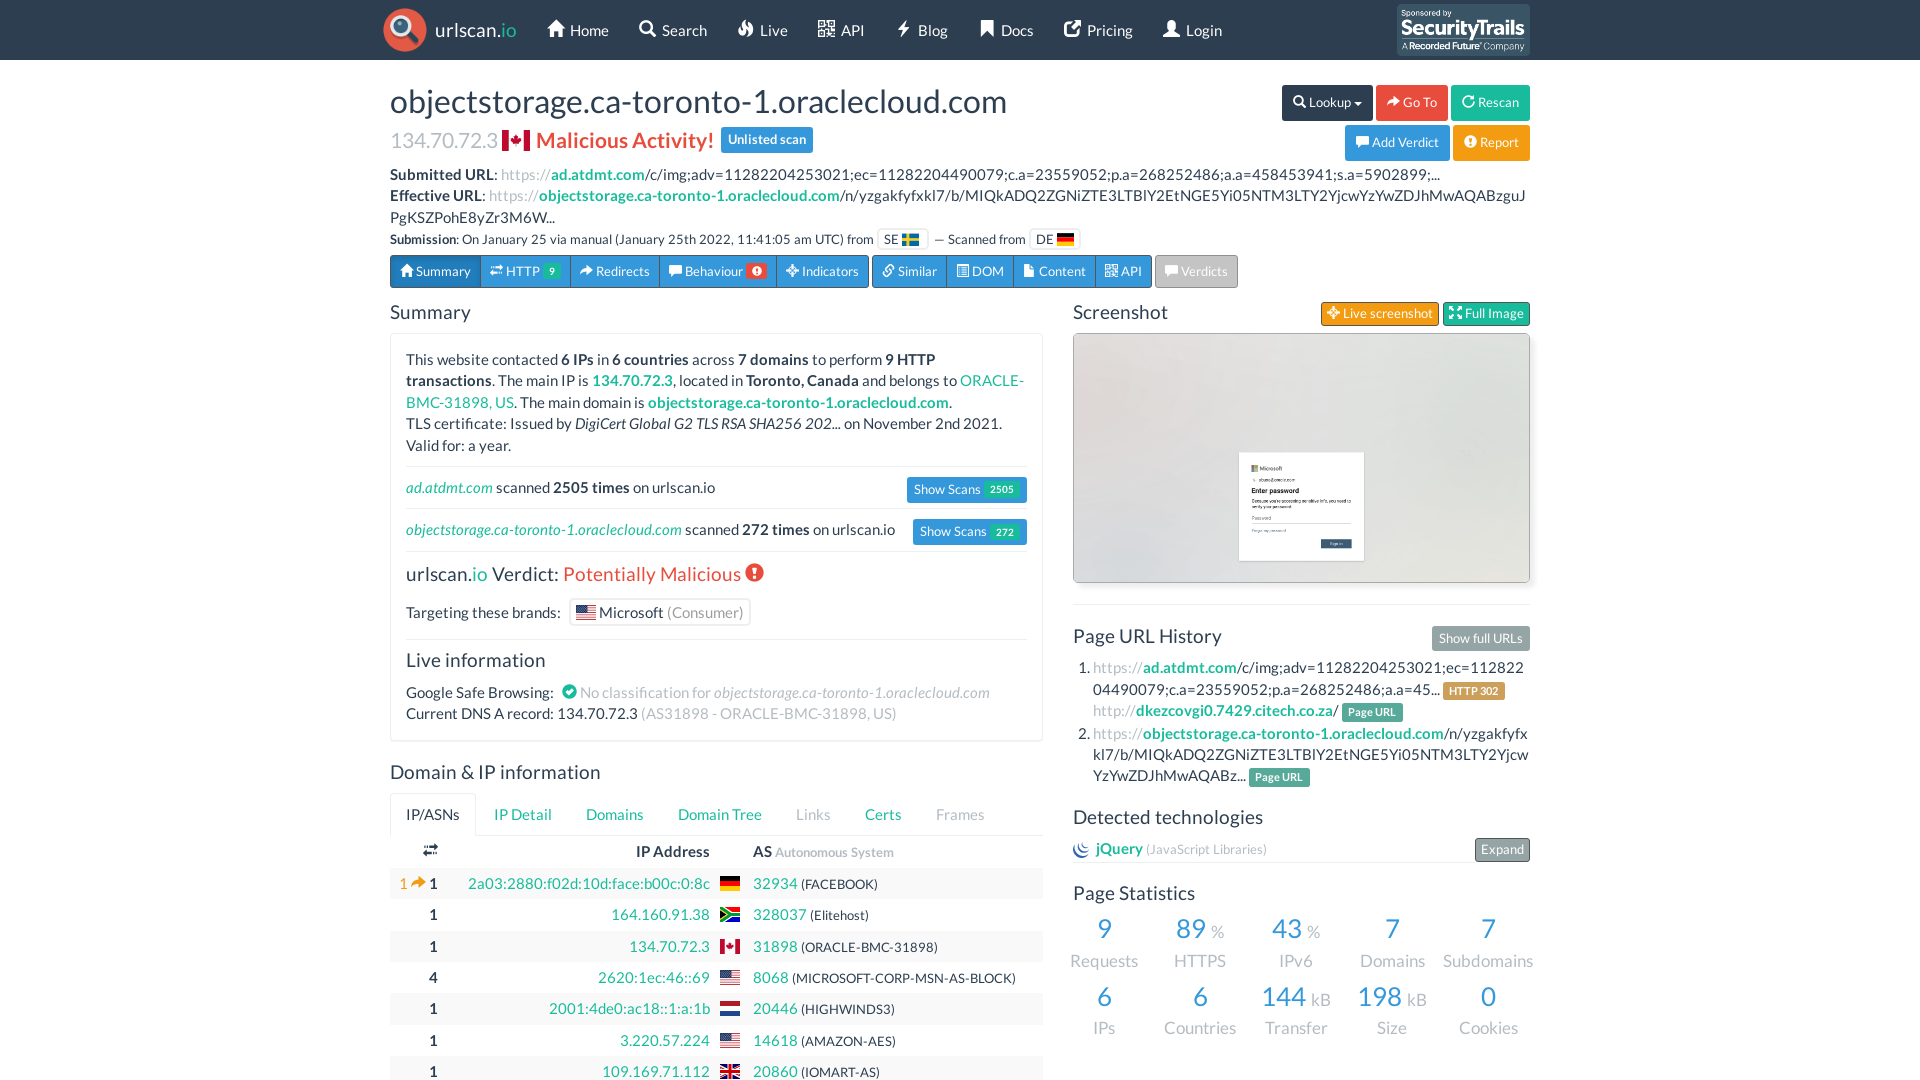
Task: Click the Unlisted scan badge
Action: 767,140
